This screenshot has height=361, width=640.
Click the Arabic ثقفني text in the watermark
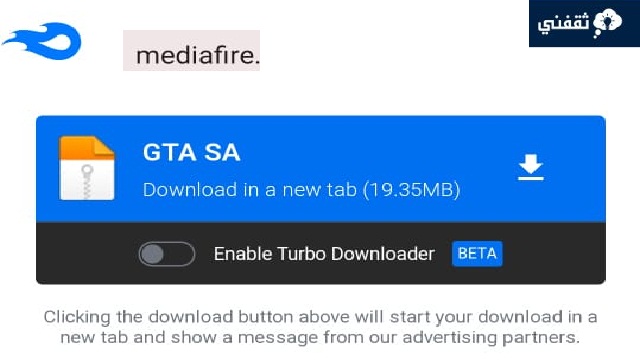(x=564, y=23)
